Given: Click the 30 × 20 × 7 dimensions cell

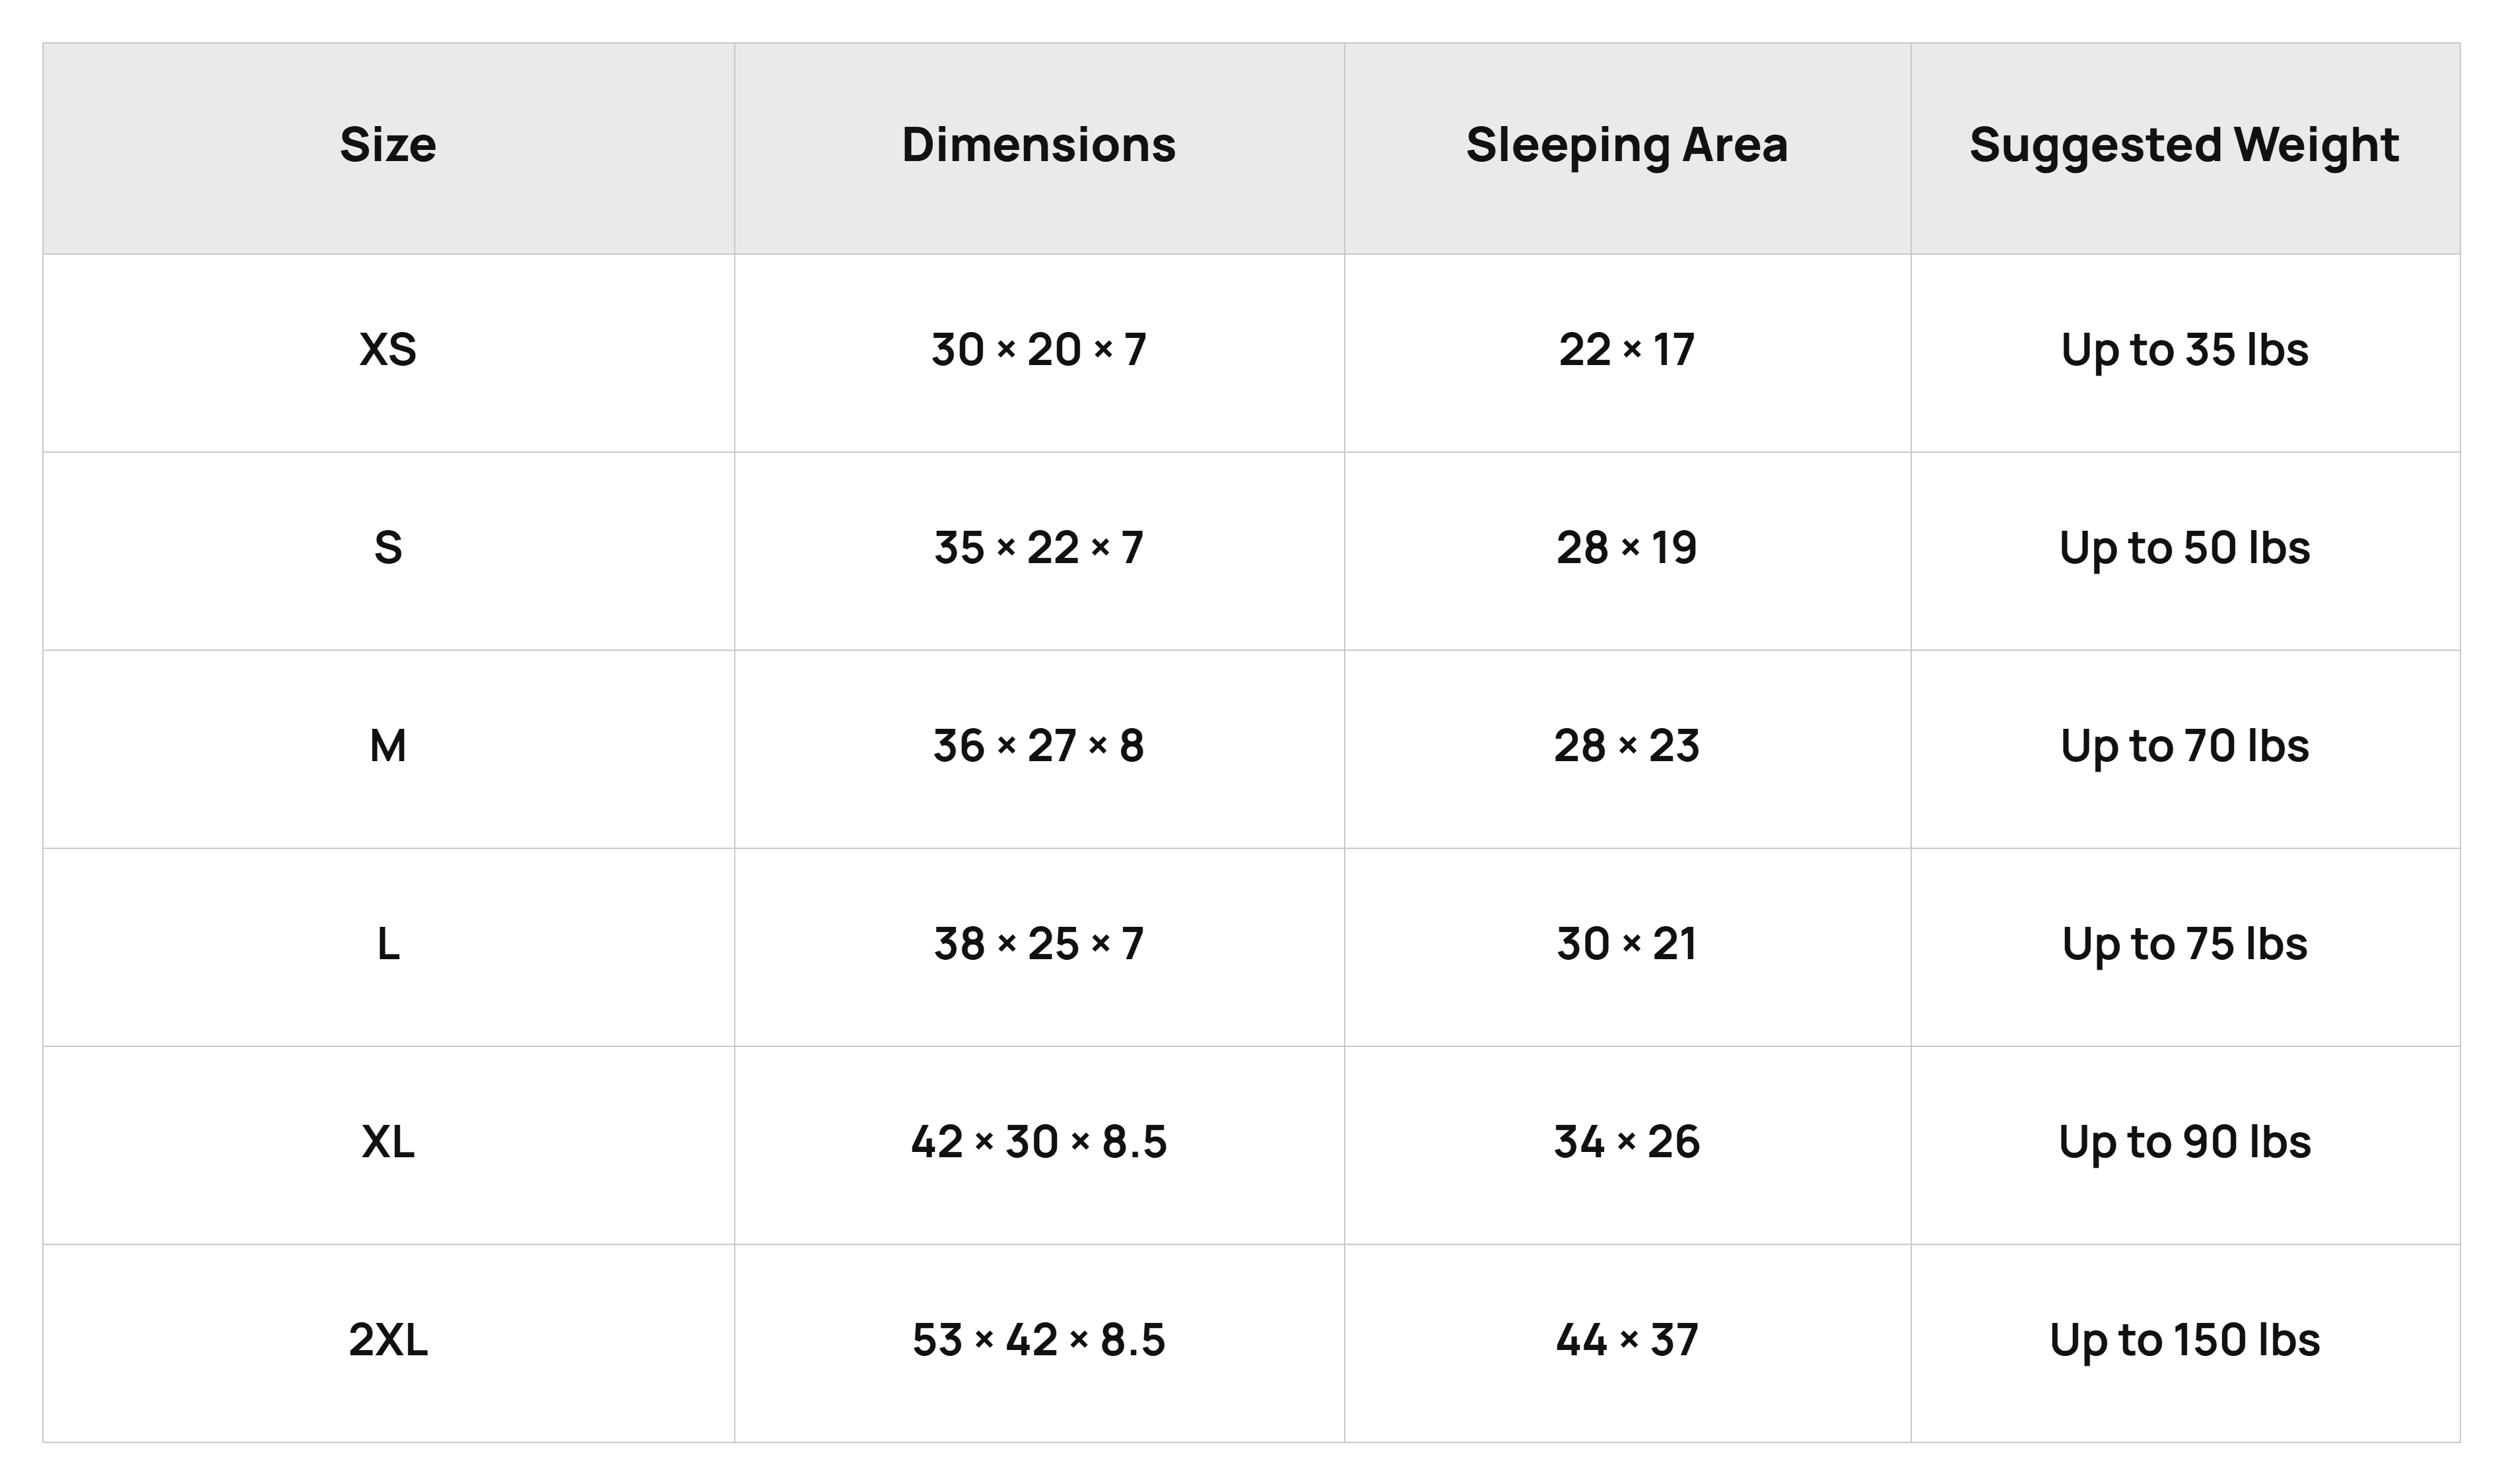Looking at the screenshot, I should tap(1039, 352).
